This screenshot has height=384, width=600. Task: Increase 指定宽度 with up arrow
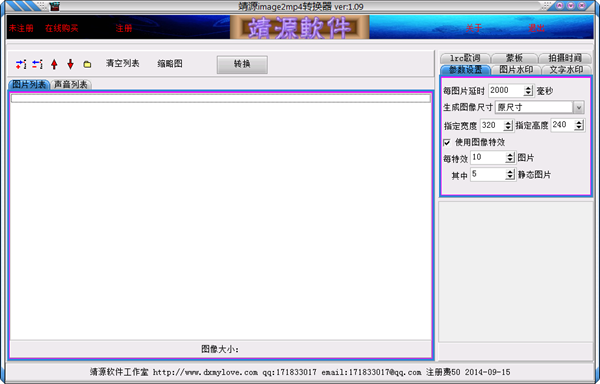pos(508,123)
